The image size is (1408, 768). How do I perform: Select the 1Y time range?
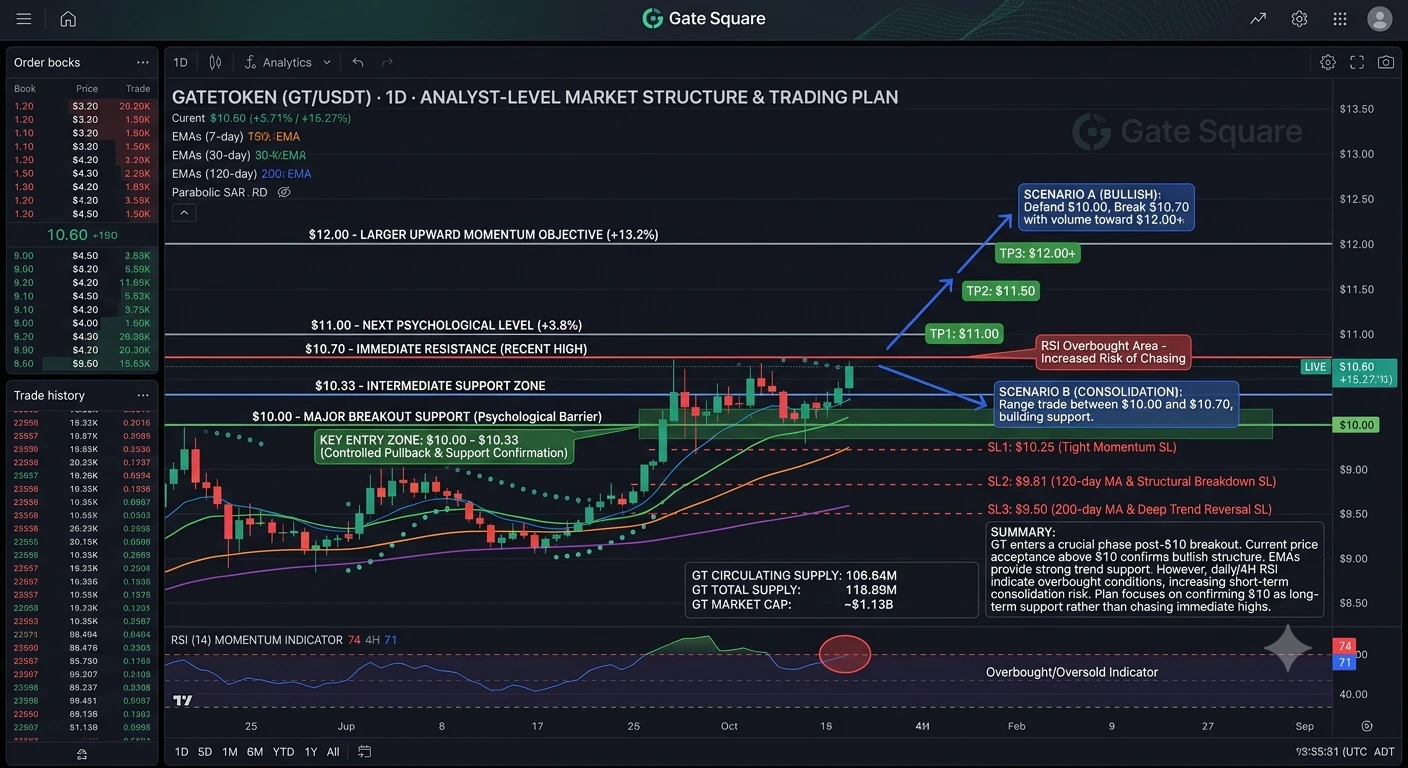pos(310,751)
